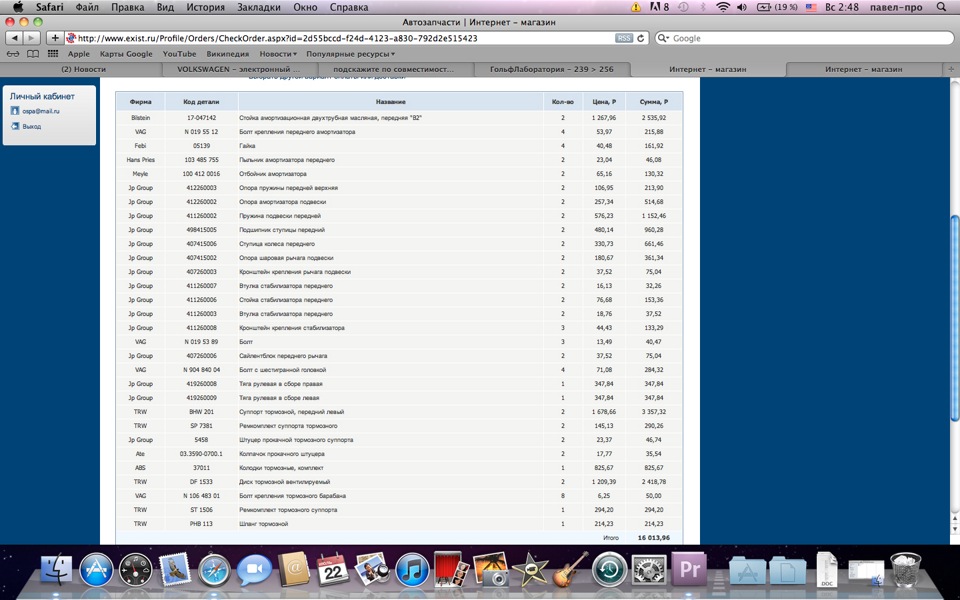Open the Applications folder stack in the Dock
Screen dimensions: 960x600
[x=748, y=571]
